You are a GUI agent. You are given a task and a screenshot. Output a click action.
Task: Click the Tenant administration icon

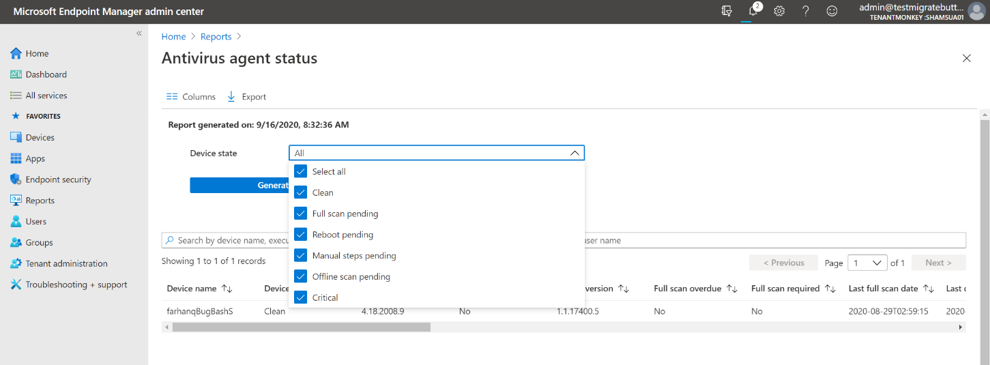coord(16,263)
